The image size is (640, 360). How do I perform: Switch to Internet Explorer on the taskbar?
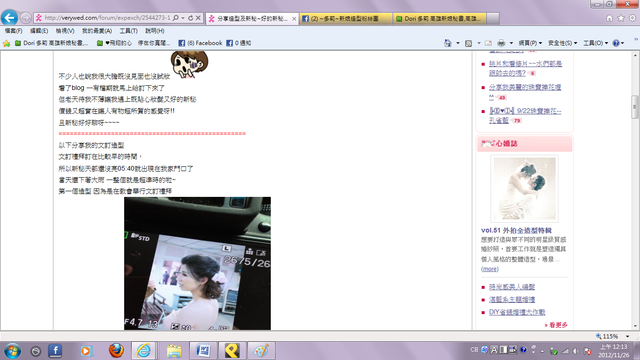(x=144, y=351)
